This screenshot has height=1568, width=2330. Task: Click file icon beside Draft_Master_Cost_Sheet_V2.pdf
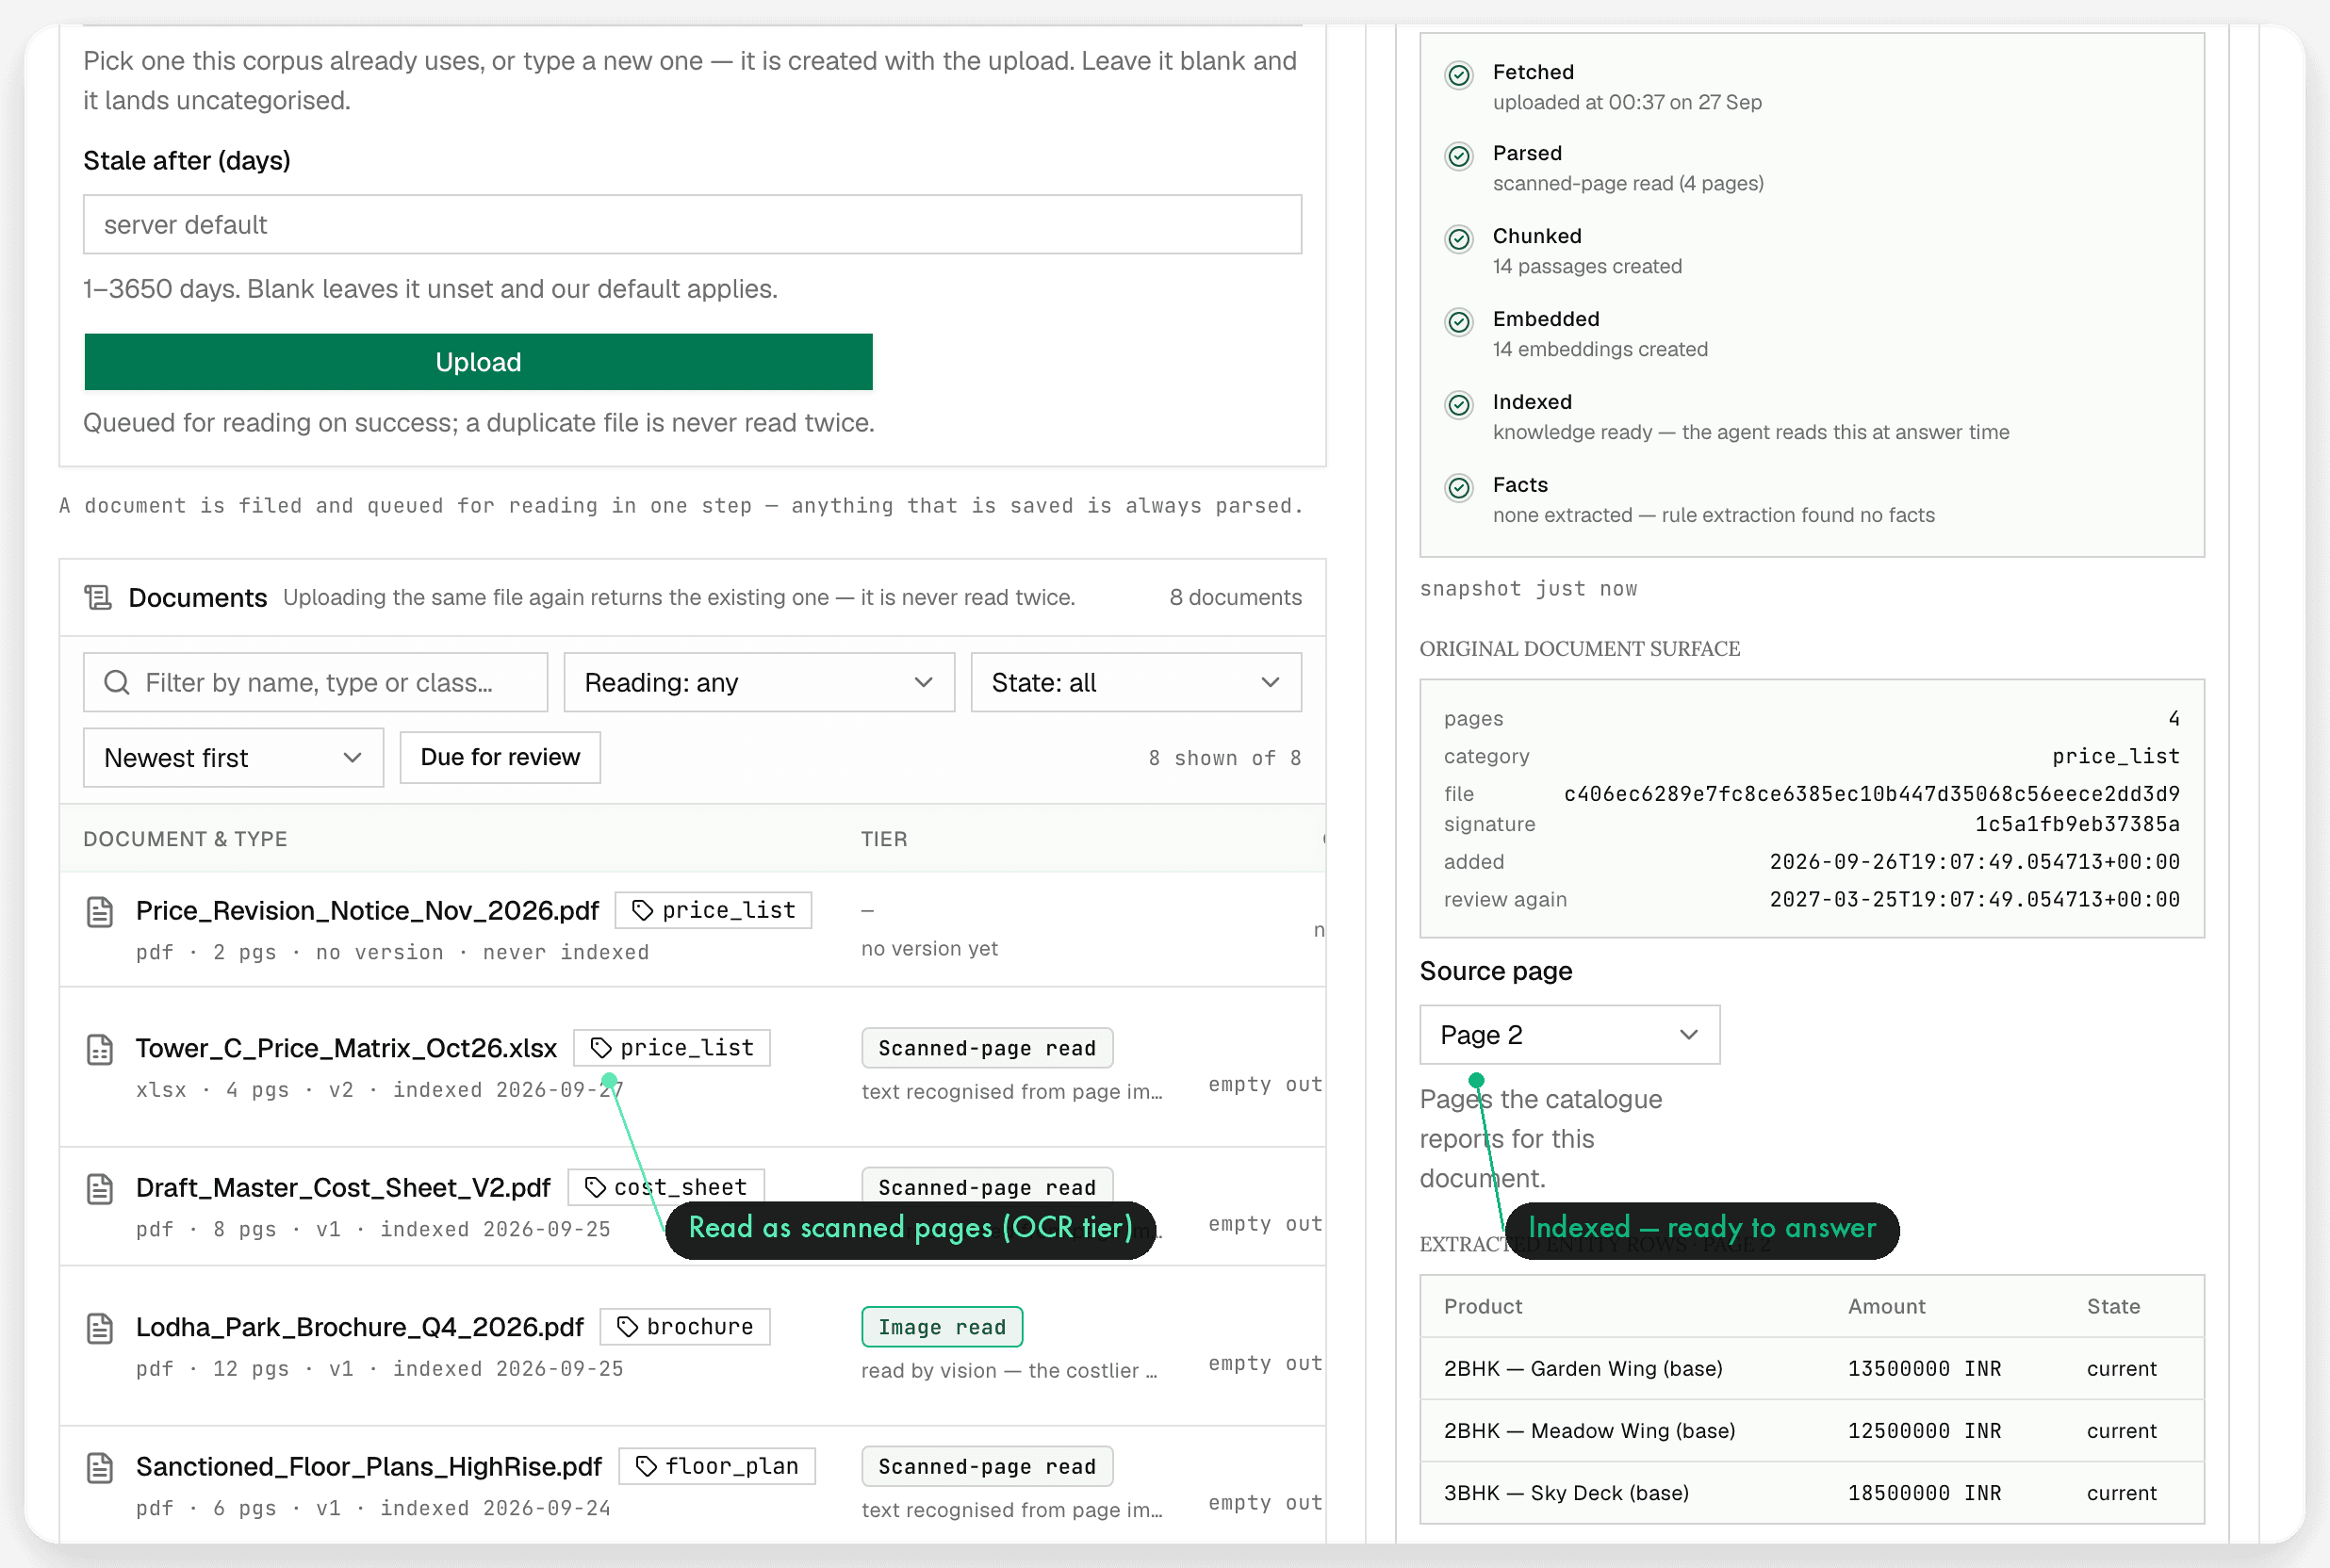click(100, 1189)
